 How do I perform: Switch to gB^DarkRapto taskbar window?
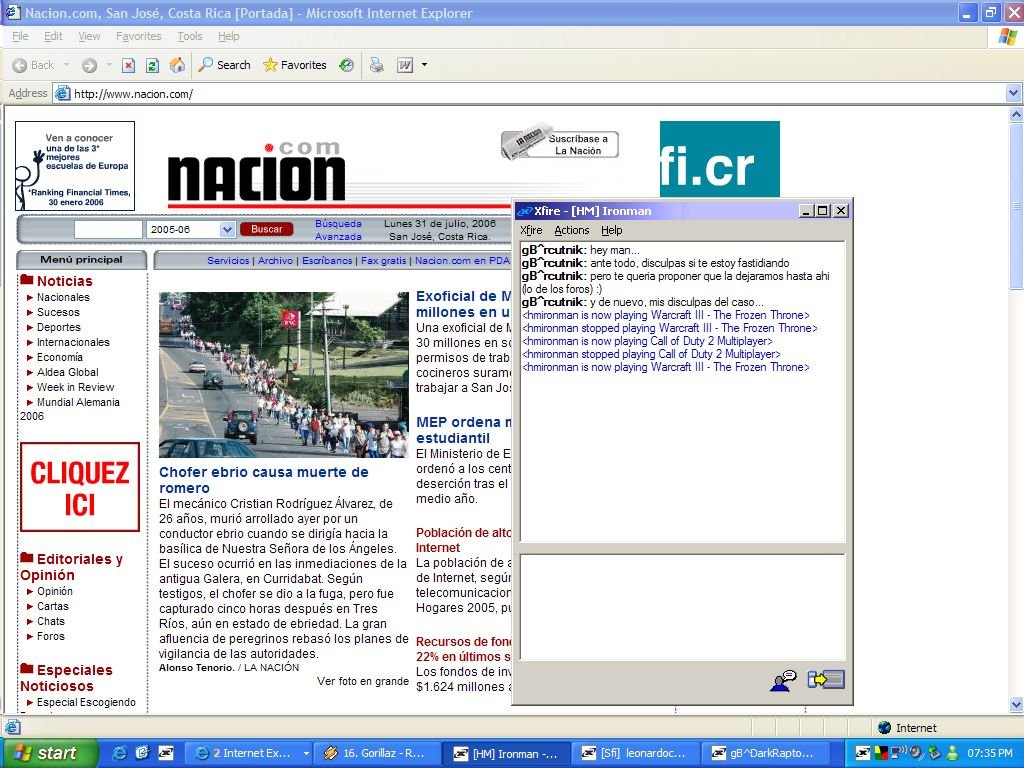tap(764, 753)
